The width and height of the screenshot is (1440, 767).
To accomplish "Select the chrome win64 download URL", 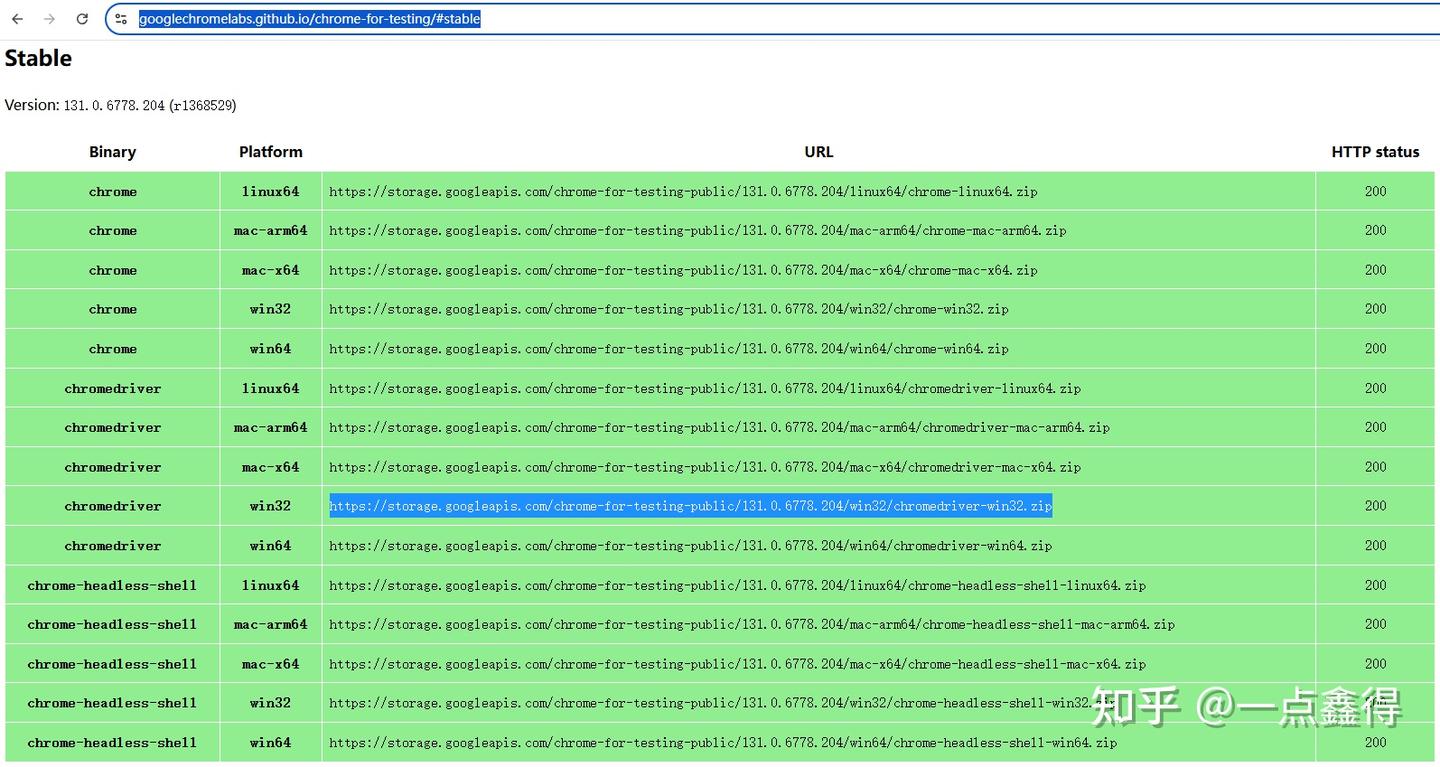I will [x=668, y=349].
